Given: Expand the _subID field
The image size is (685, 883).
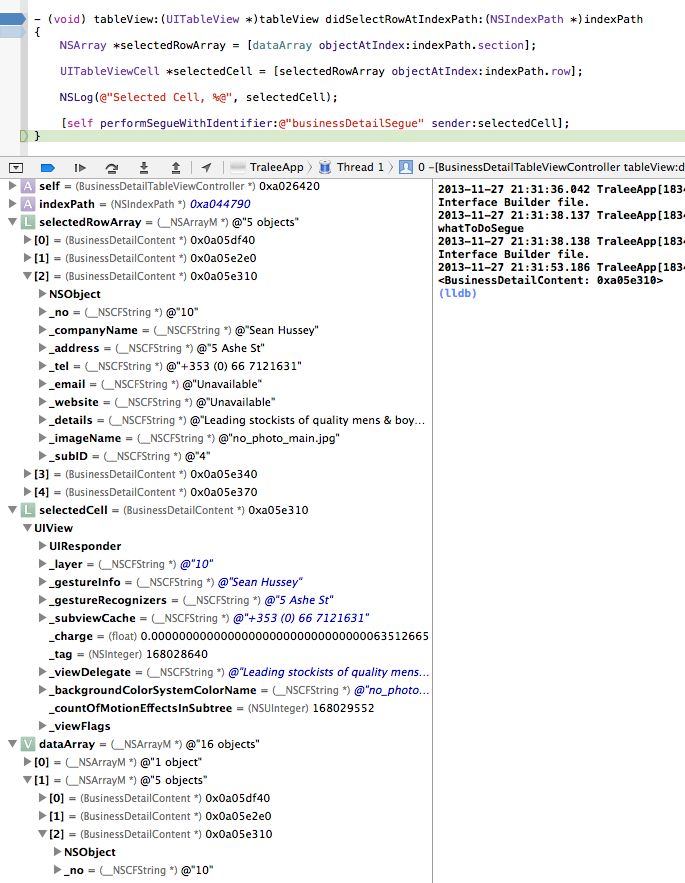Looking at the screenshot, I should tap(42, 456).
